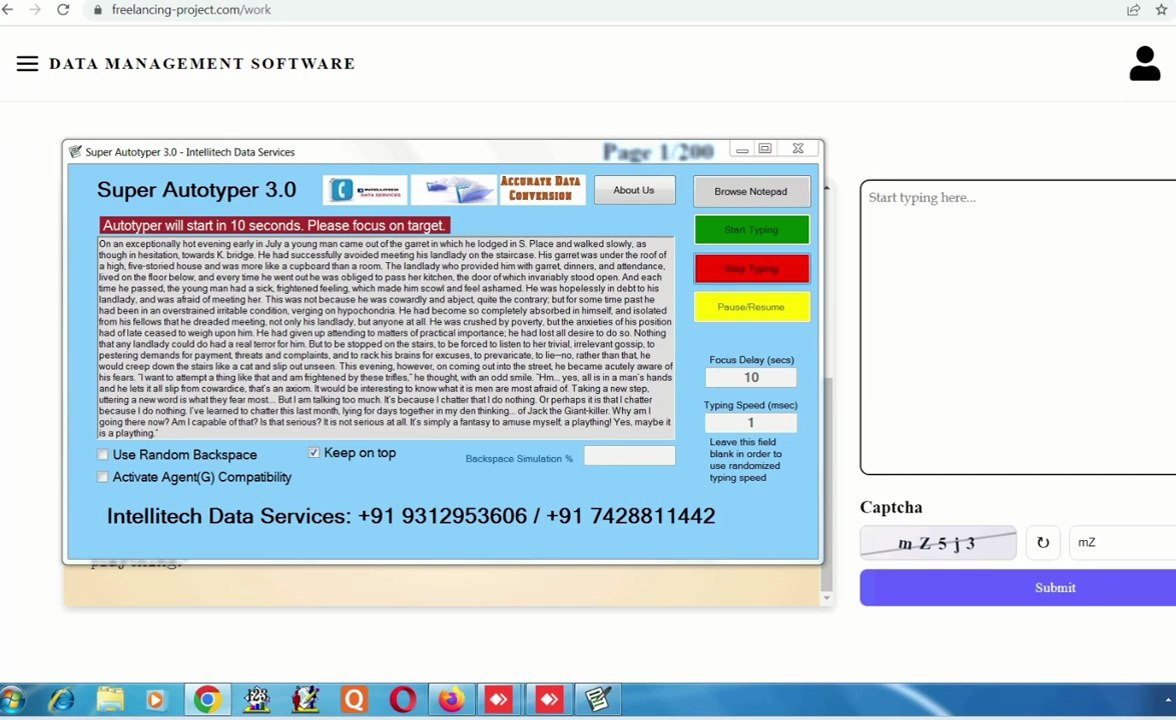The image size is (1176, 720).
Task: Launch Opera browser from taskbar
Action: pyautogui.click(x=403, y=700)
